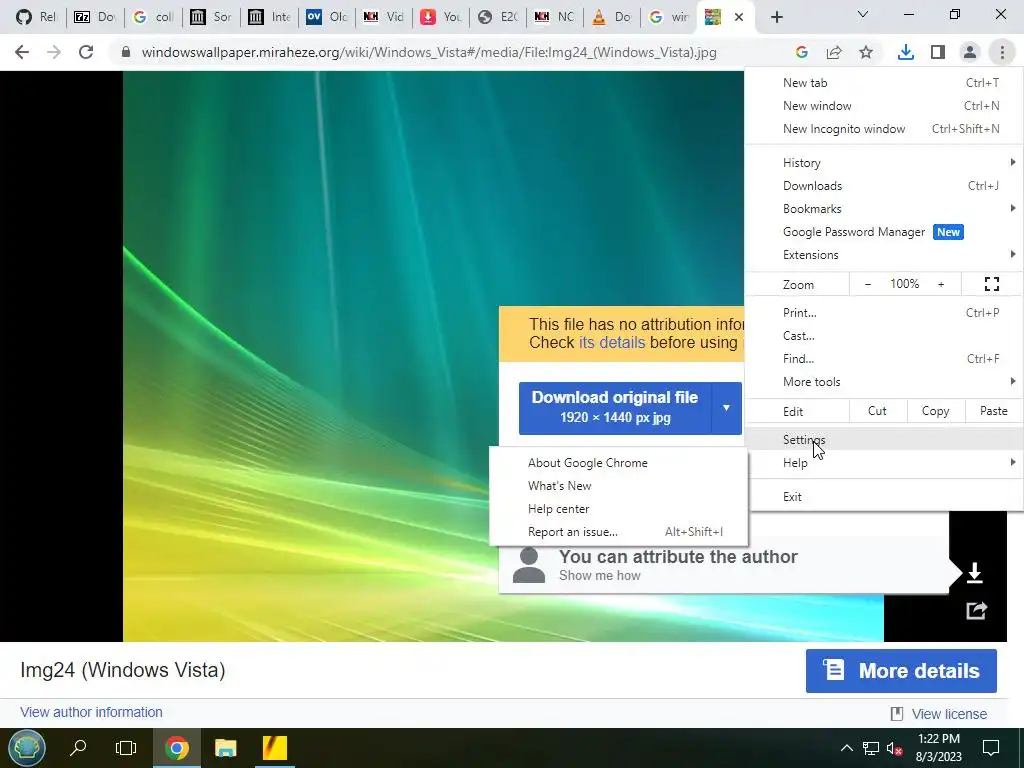Click the address bar URL field

click(x=429, y=52)
